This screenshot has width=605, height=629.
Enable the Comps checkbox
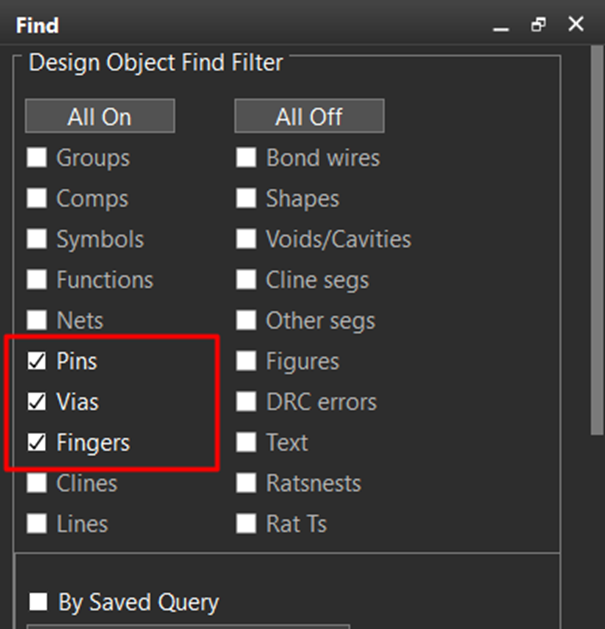[x=37, y=199]
